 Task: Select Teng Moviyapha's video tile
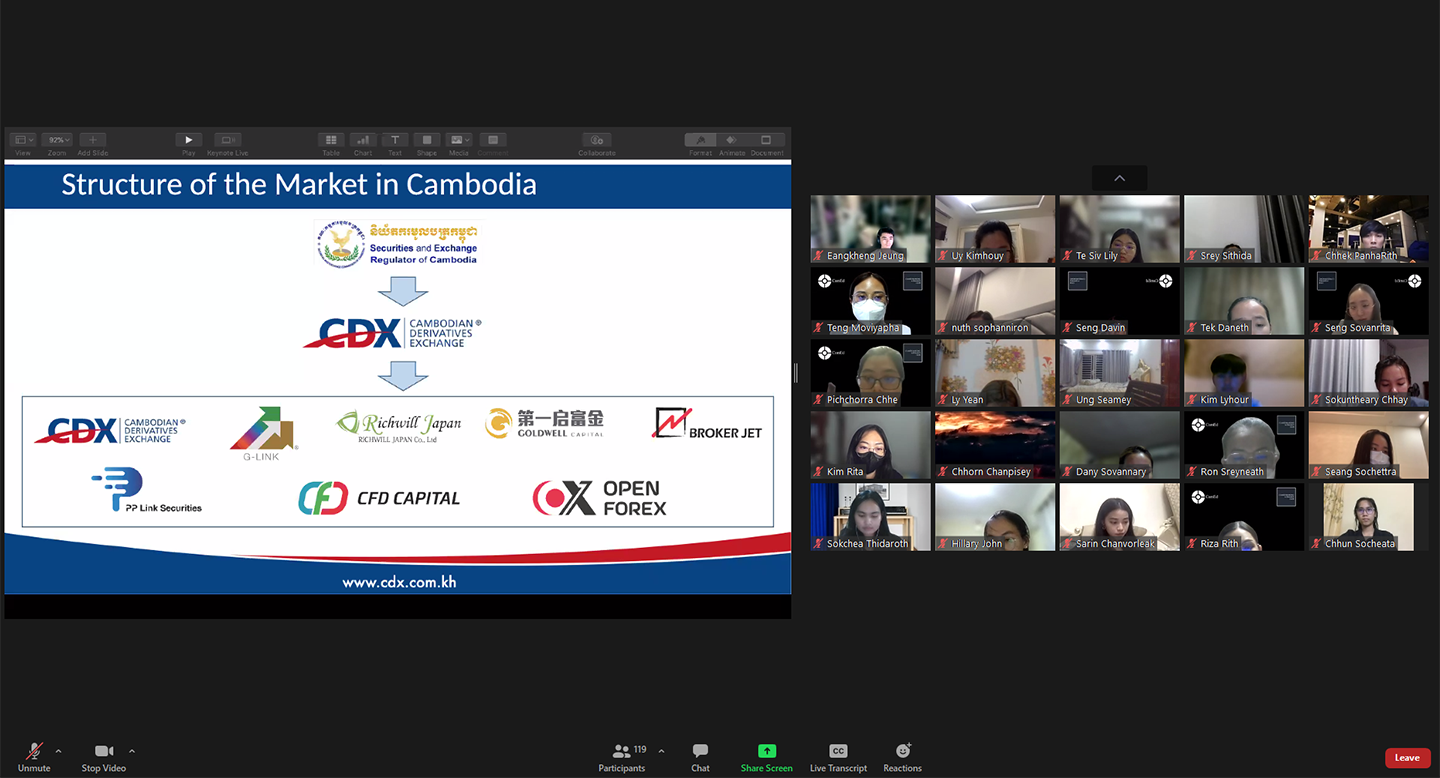click(x=870, y=301)
